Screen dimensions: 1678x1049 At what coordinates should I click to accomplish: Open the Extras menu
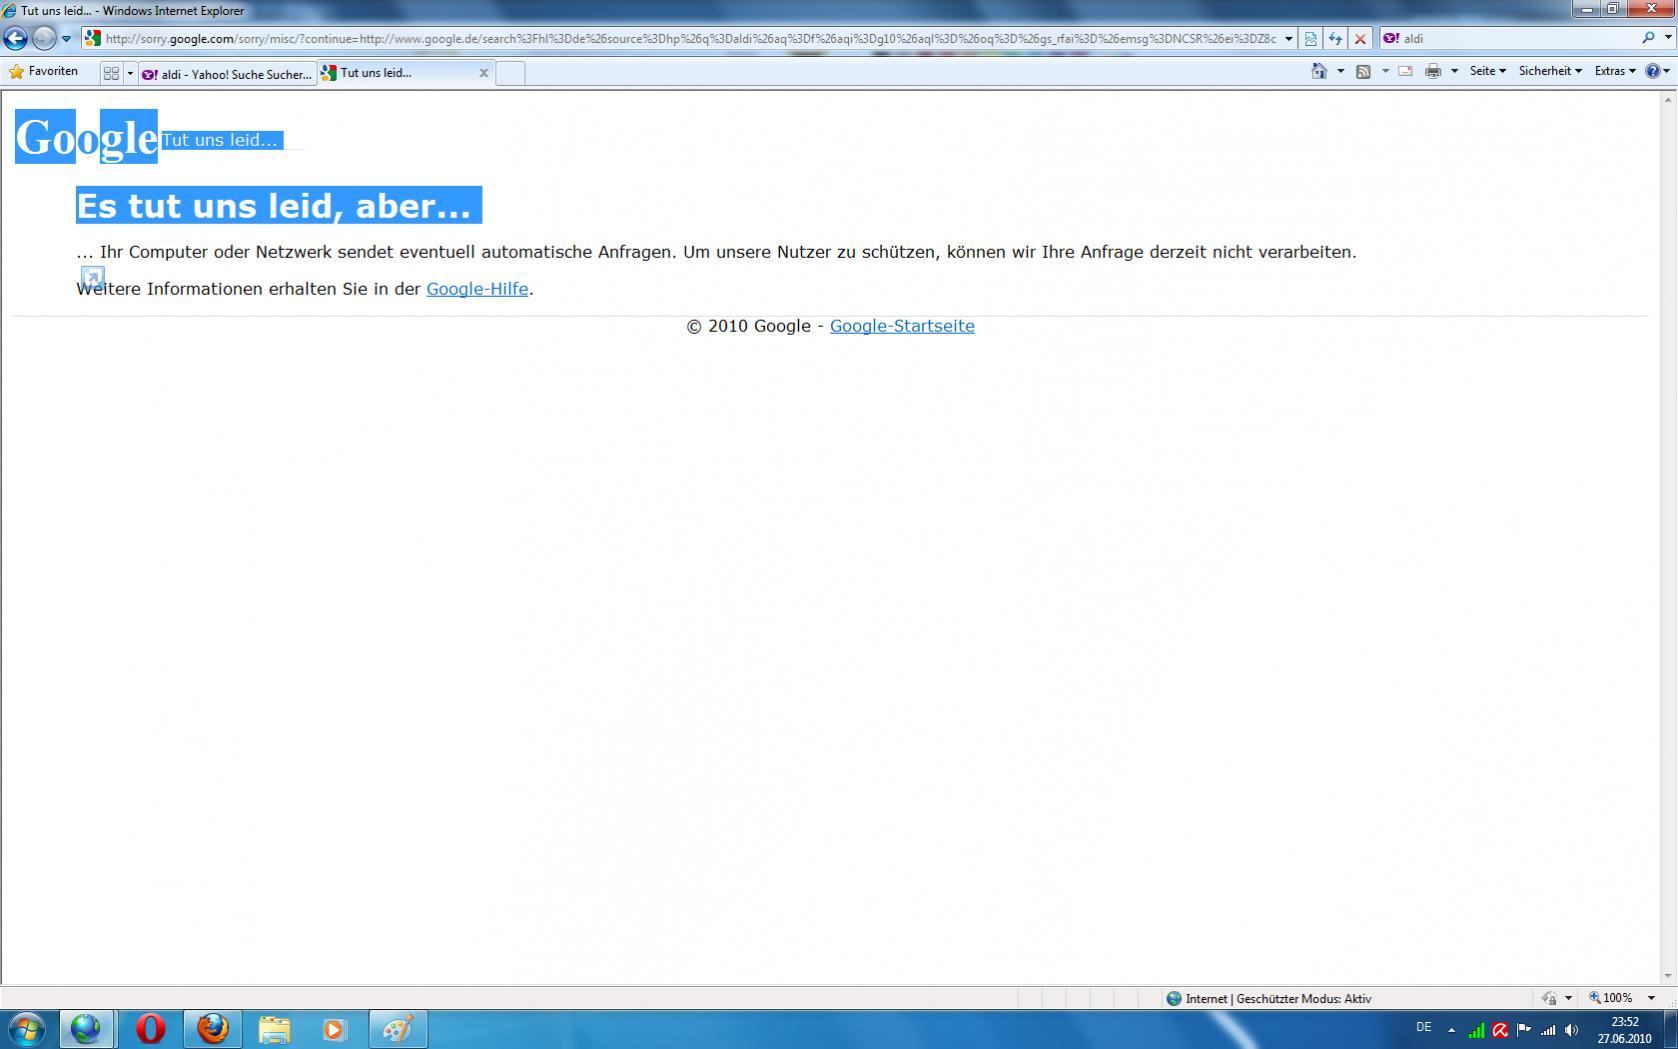coord(1615,71)
